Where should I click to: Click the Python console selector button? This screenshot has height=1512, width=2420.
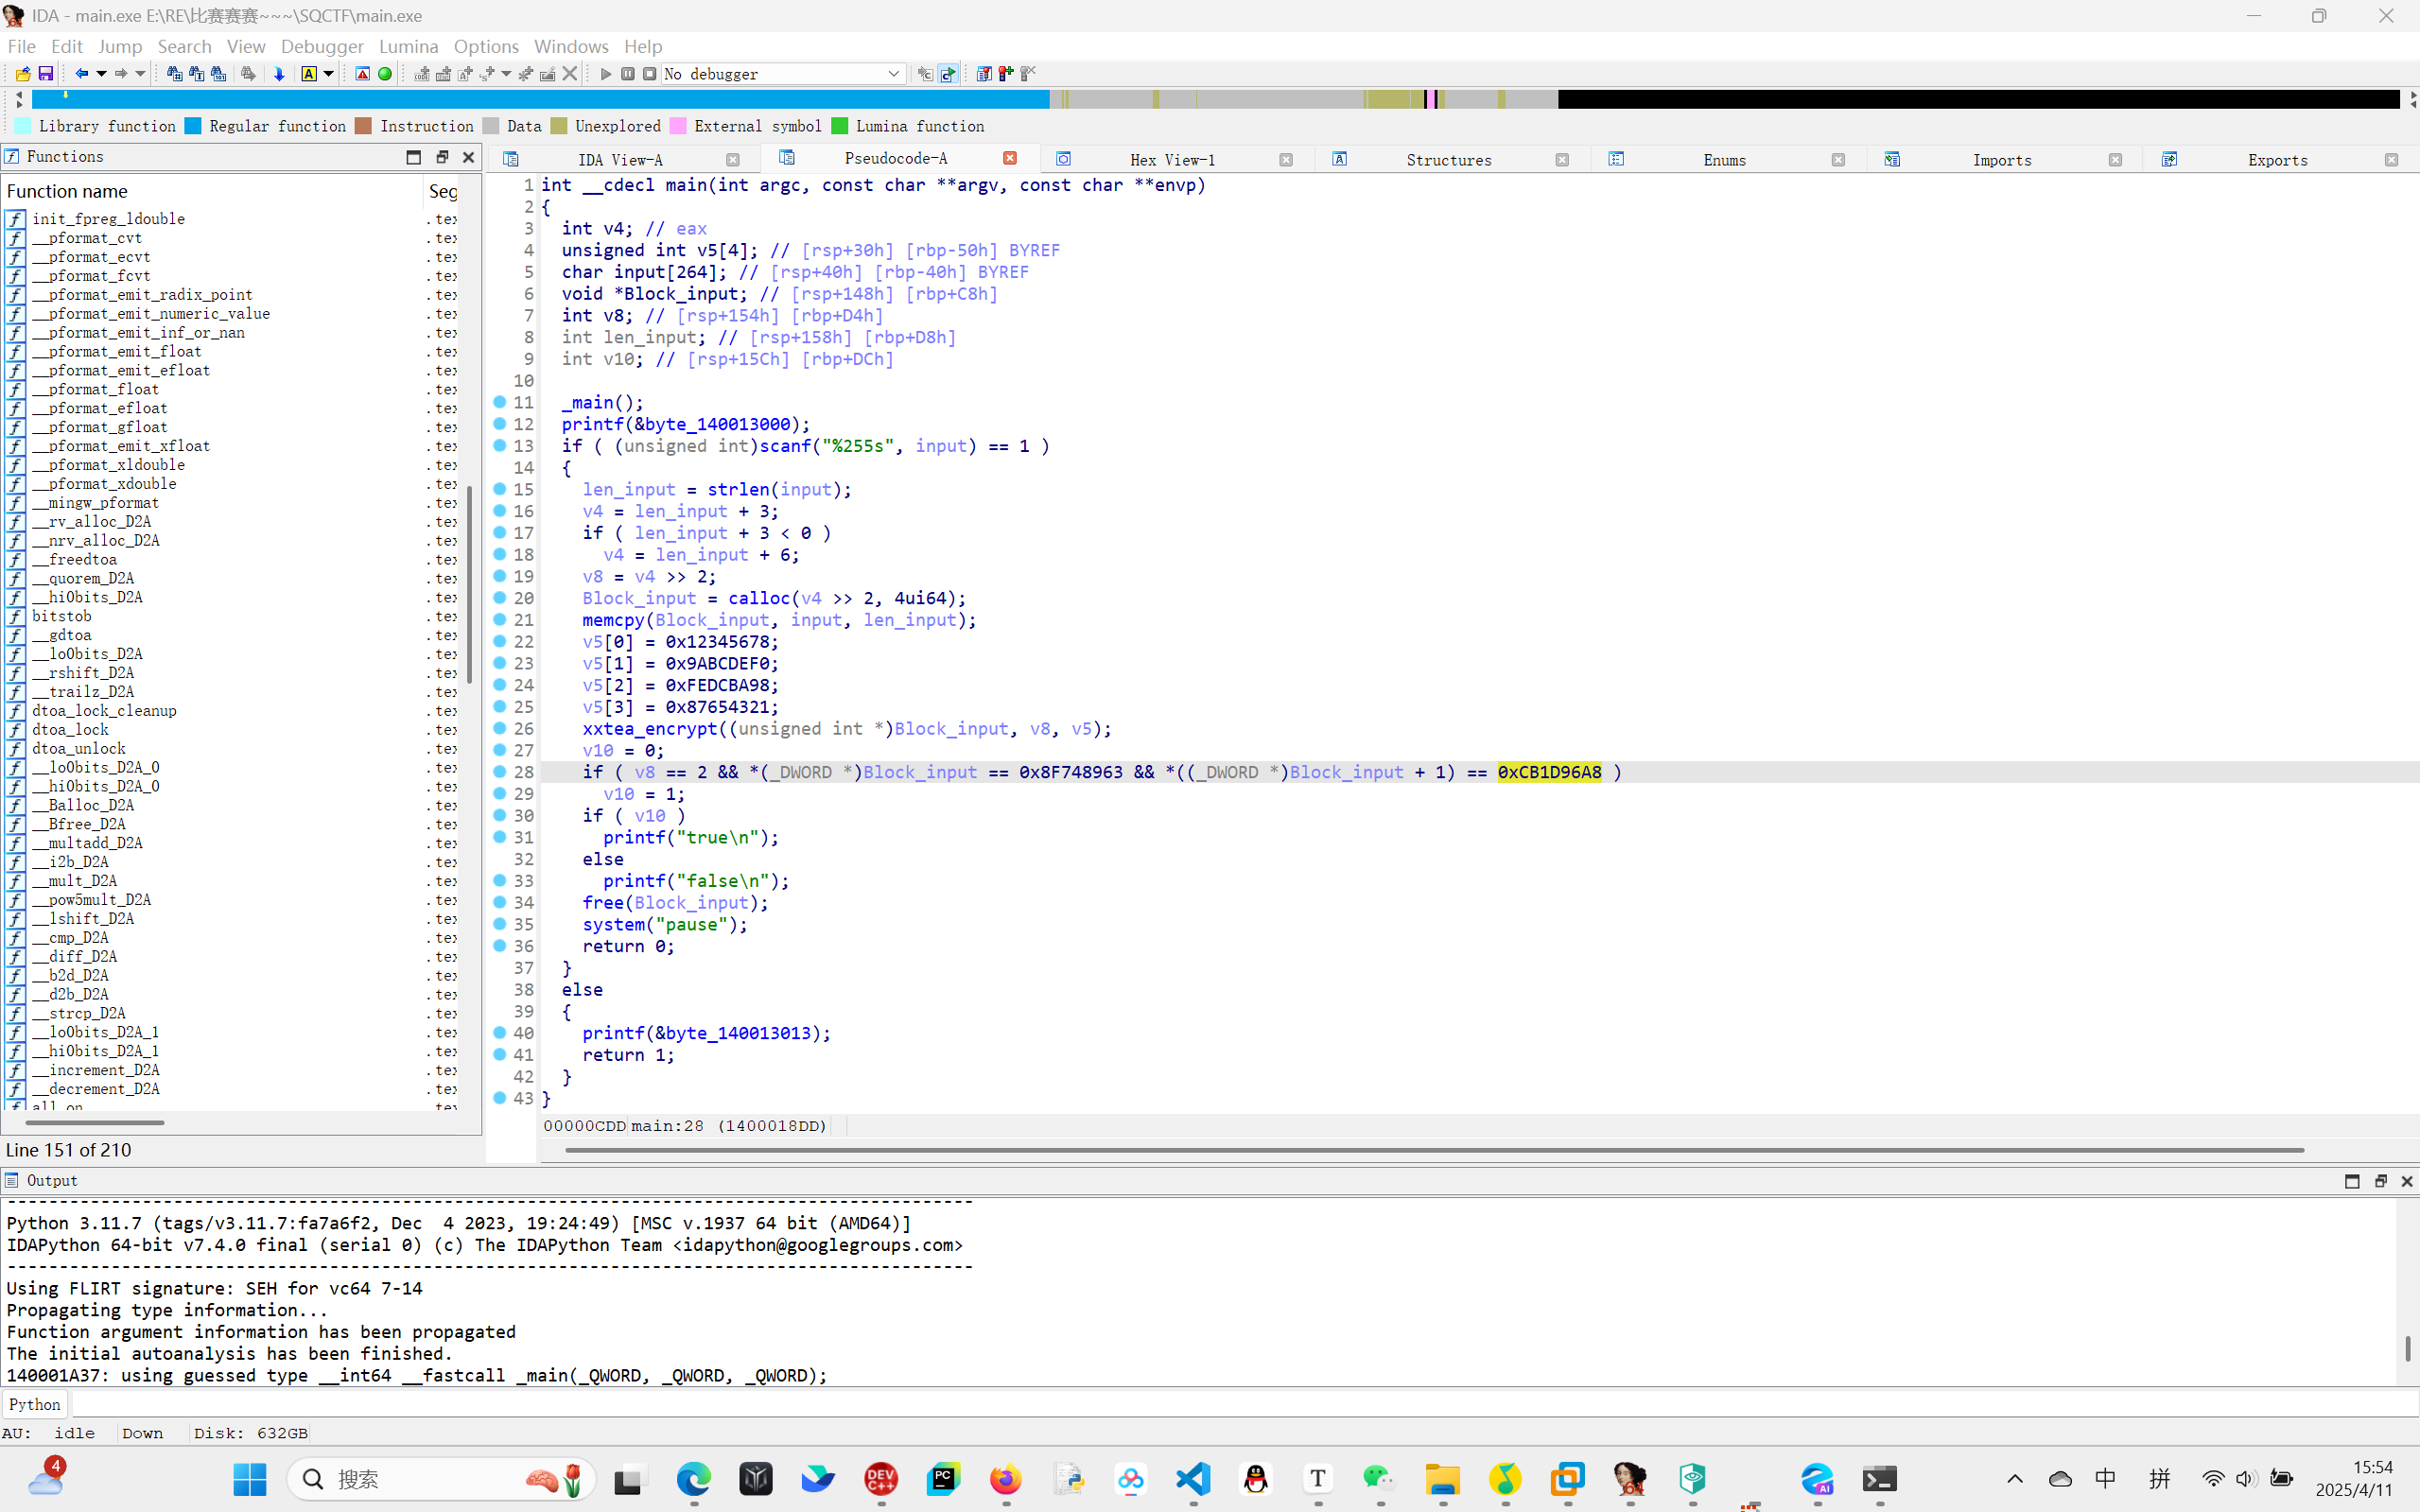pos(35,1404)
